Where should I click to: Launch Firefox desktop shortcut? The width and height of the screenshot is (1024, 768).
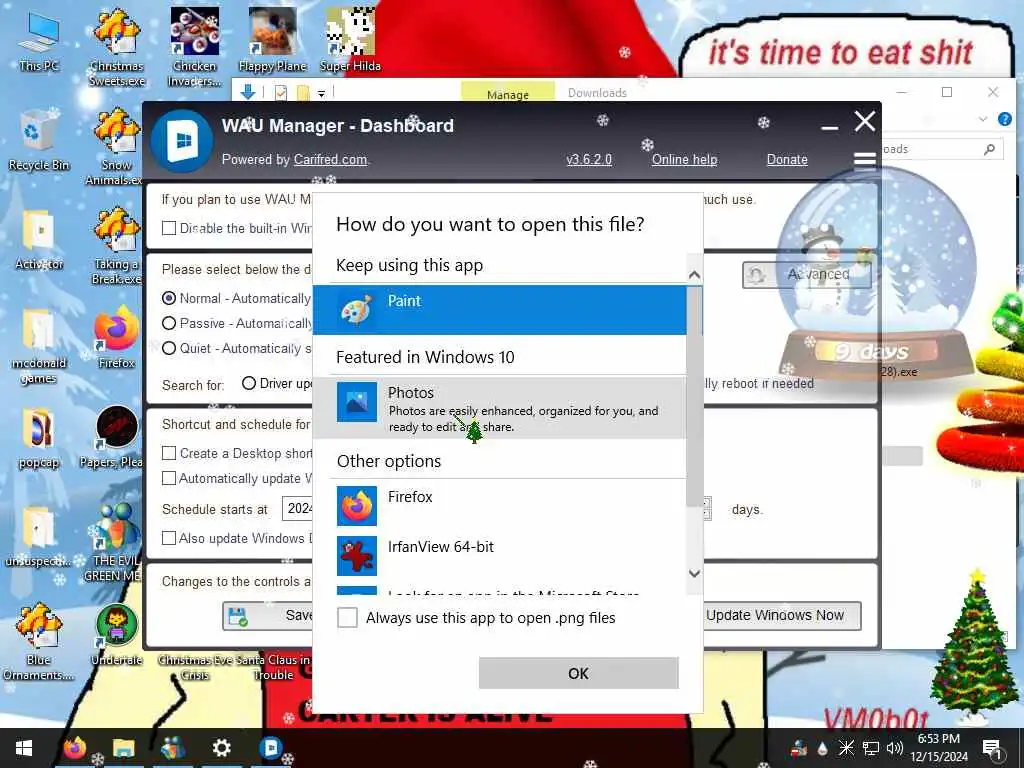click(x=117, y=338)
